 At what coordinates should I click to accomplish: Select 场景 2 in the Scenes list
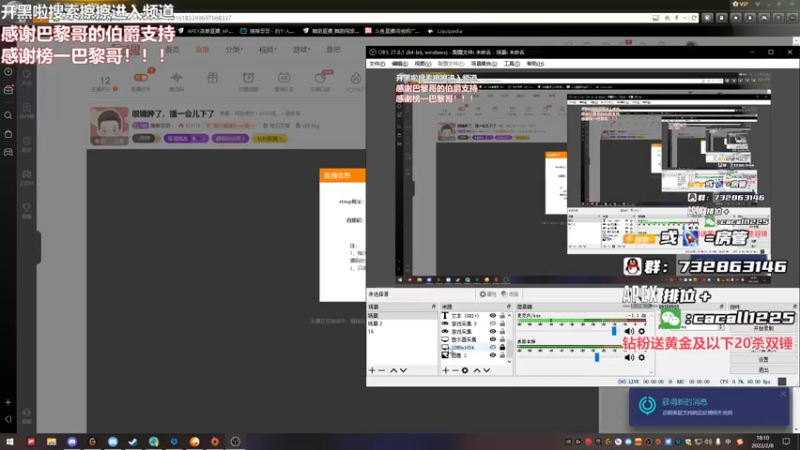pyautogui.click(x=402, y=323)
